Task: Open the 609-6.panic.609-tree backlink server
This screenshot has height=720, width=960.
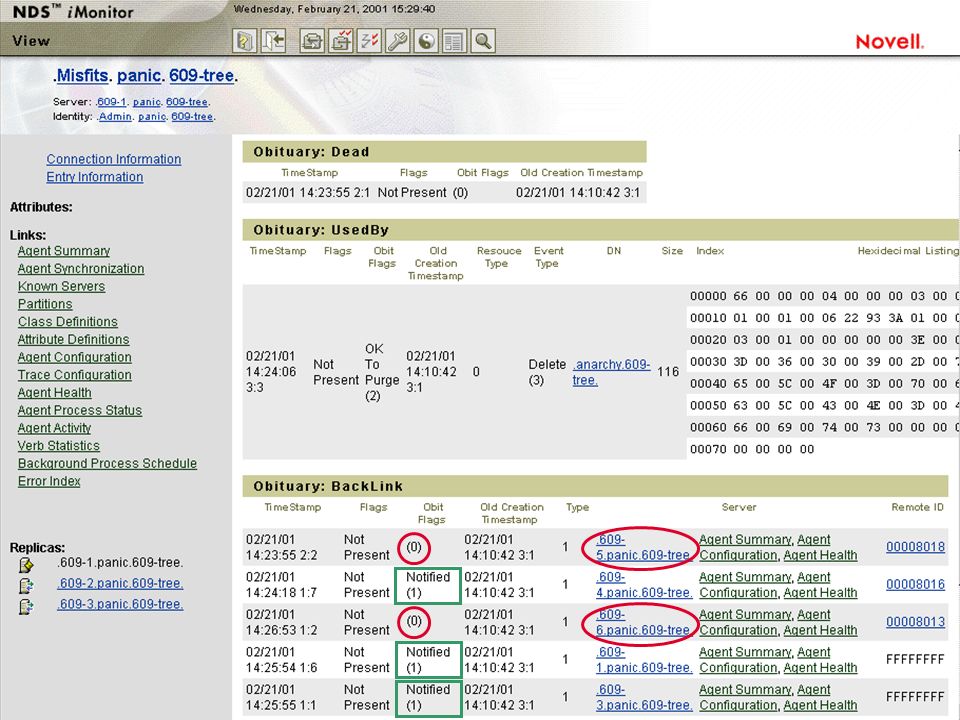Action: click(643, 622)
